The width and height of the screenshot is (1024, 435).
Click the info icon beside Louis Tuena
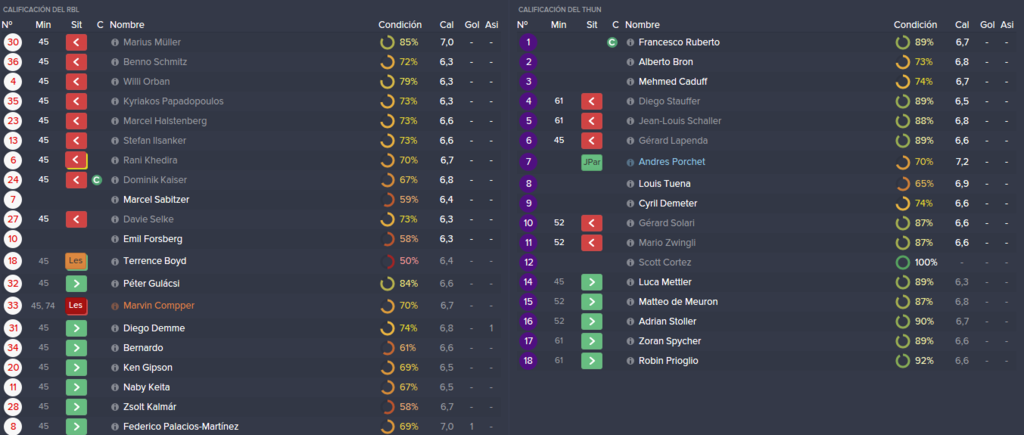click(630, 184)
